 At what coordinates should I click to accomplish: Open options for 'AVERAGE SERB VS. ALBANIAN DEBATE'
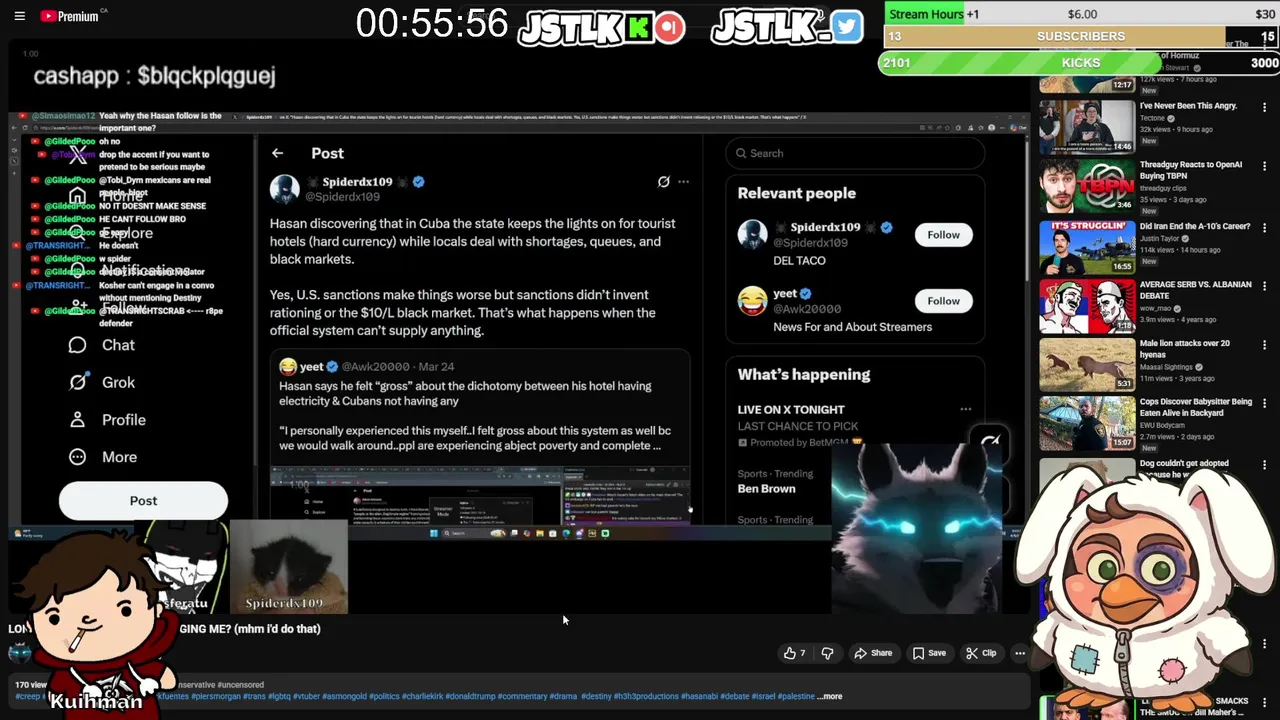1264,286
